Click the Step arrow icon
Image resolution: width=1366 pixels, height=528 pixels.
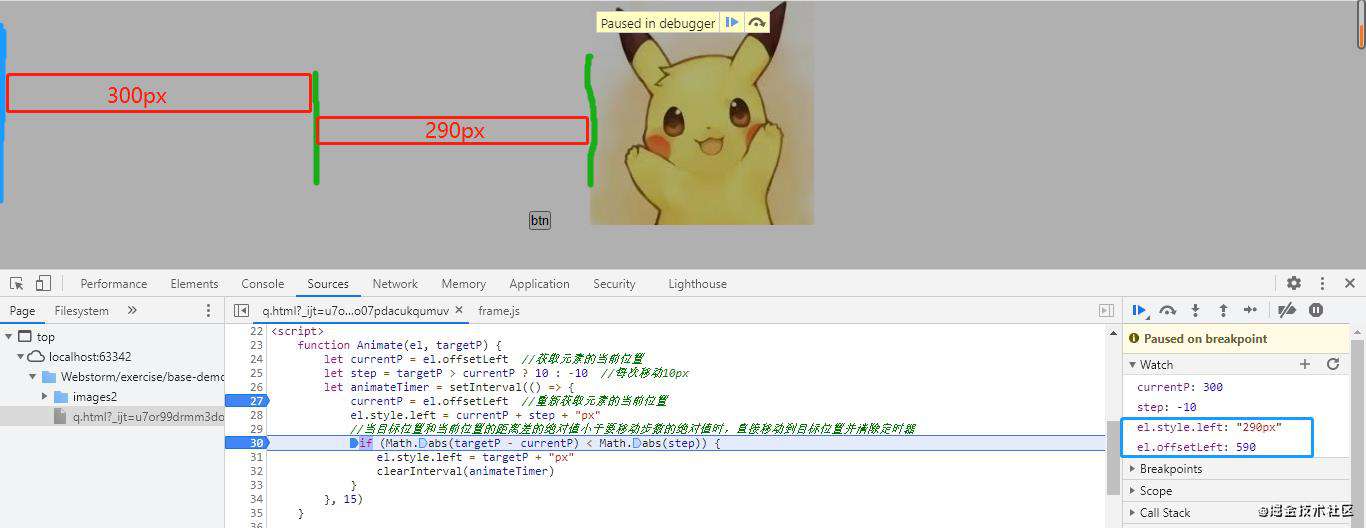[x=1250, y=311]
